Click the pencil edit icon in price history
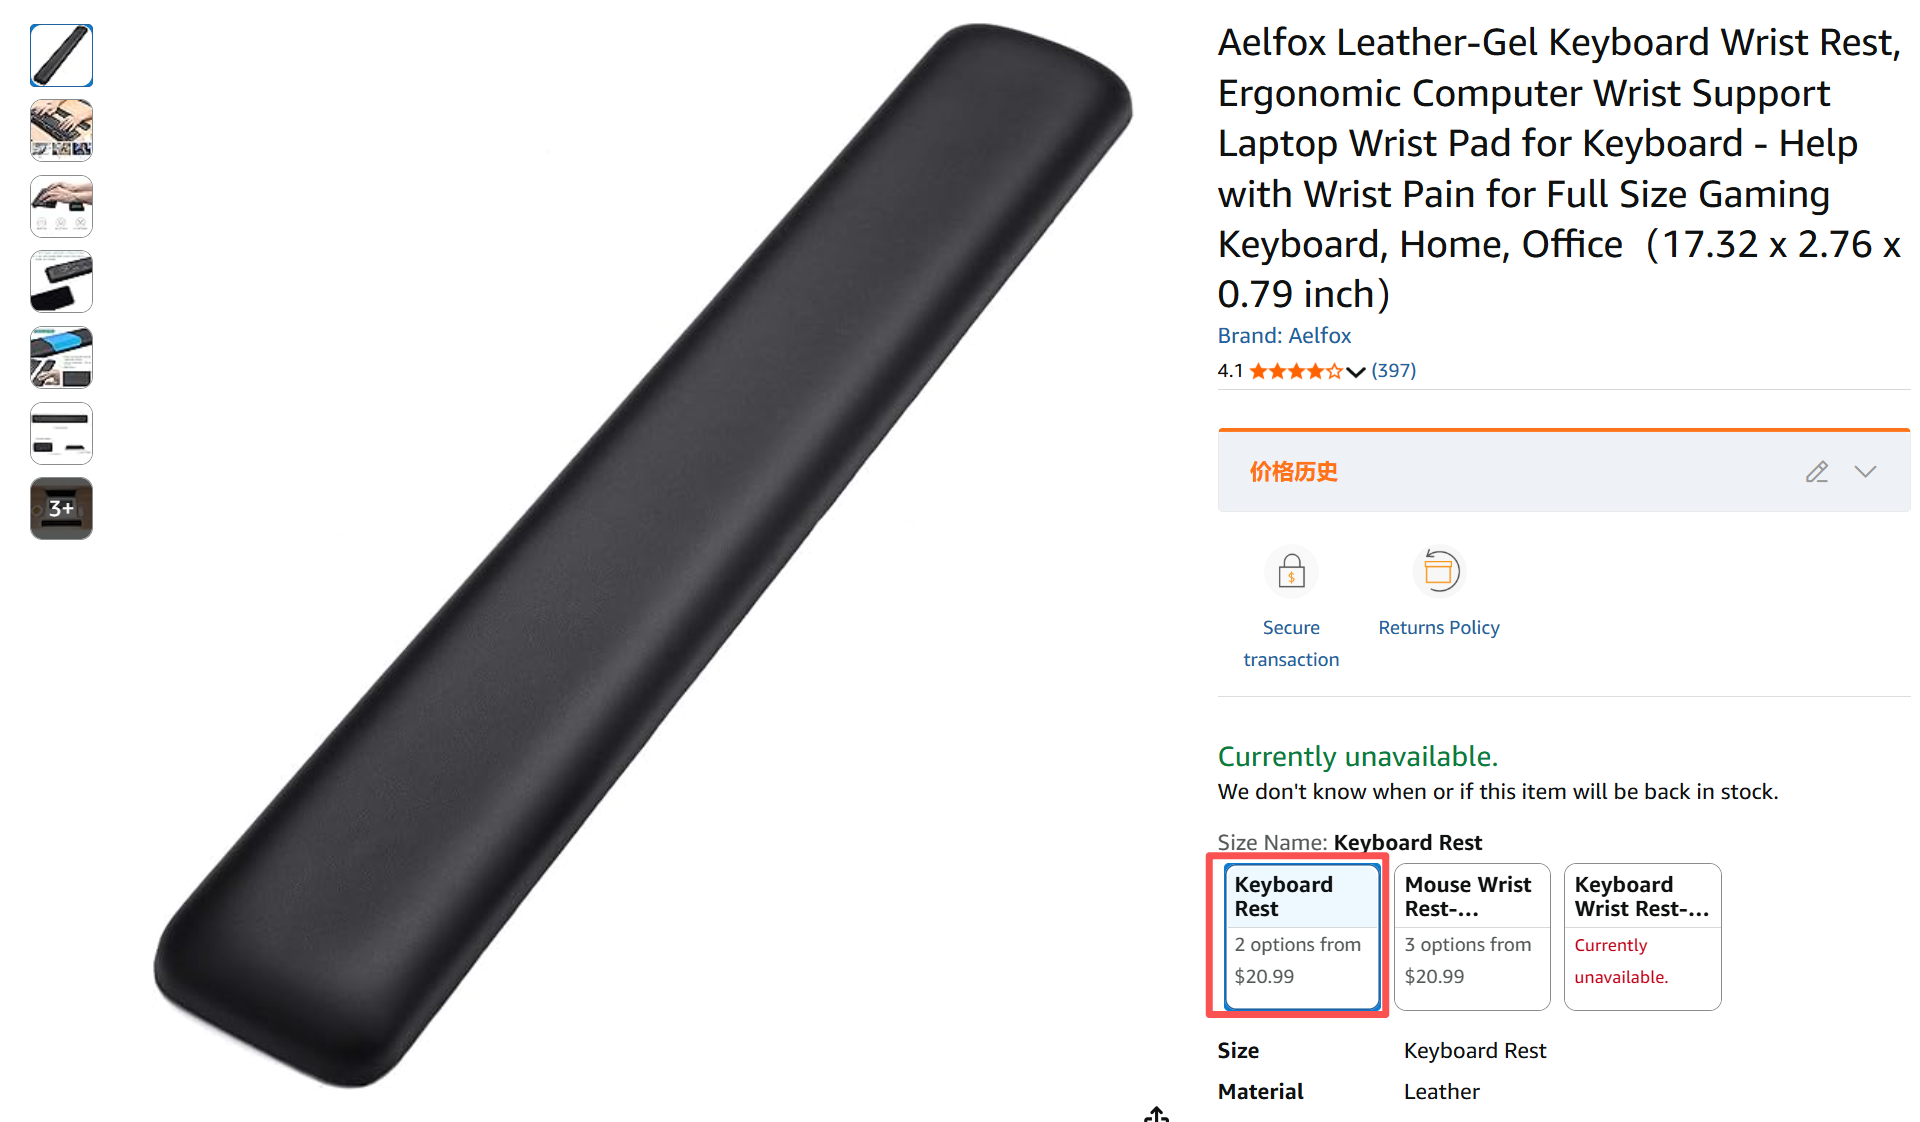1920x1122 pixels. pyautogui.click(x=1816, y=472)
